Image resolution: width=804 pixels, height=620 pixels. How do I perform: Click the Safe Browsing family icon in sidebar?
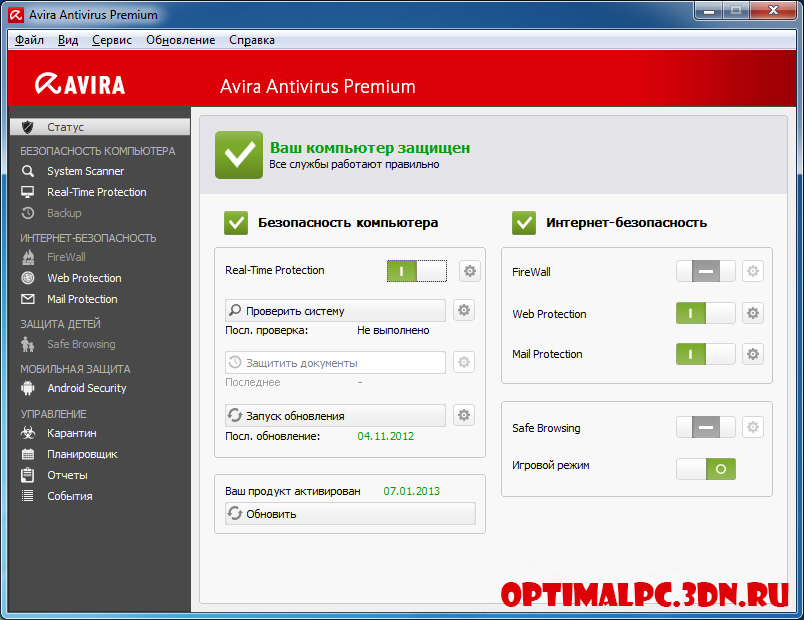click(28, 344)
